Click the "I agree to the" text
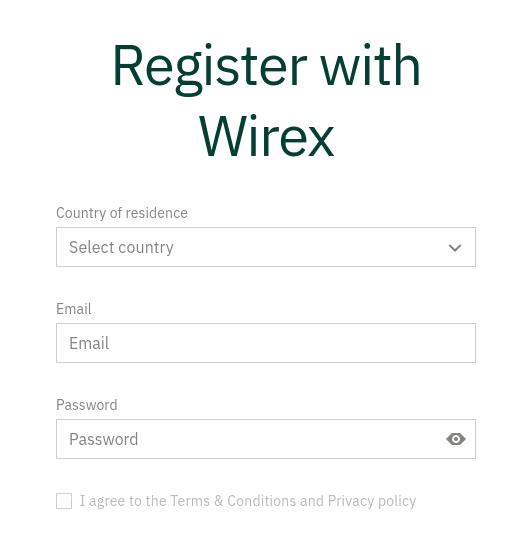This screenshot has height=534, width=526. click(x=123, y=501)
